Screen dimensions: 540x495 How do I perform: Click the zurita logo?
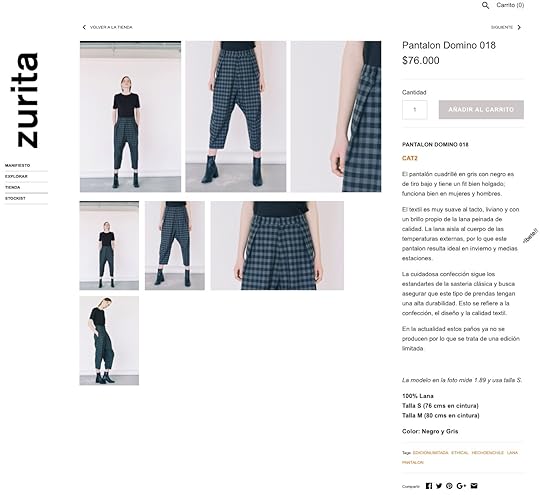pyautogui.click(x=28, y=101)
